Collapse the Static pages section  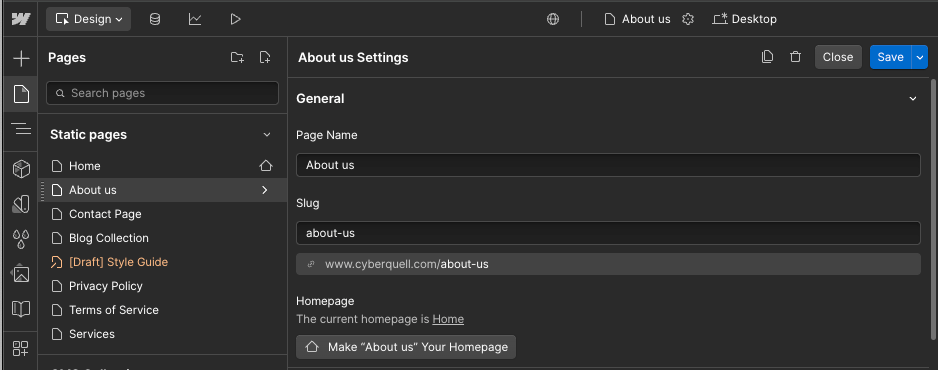pyautogui.click(x=267, y=134)
